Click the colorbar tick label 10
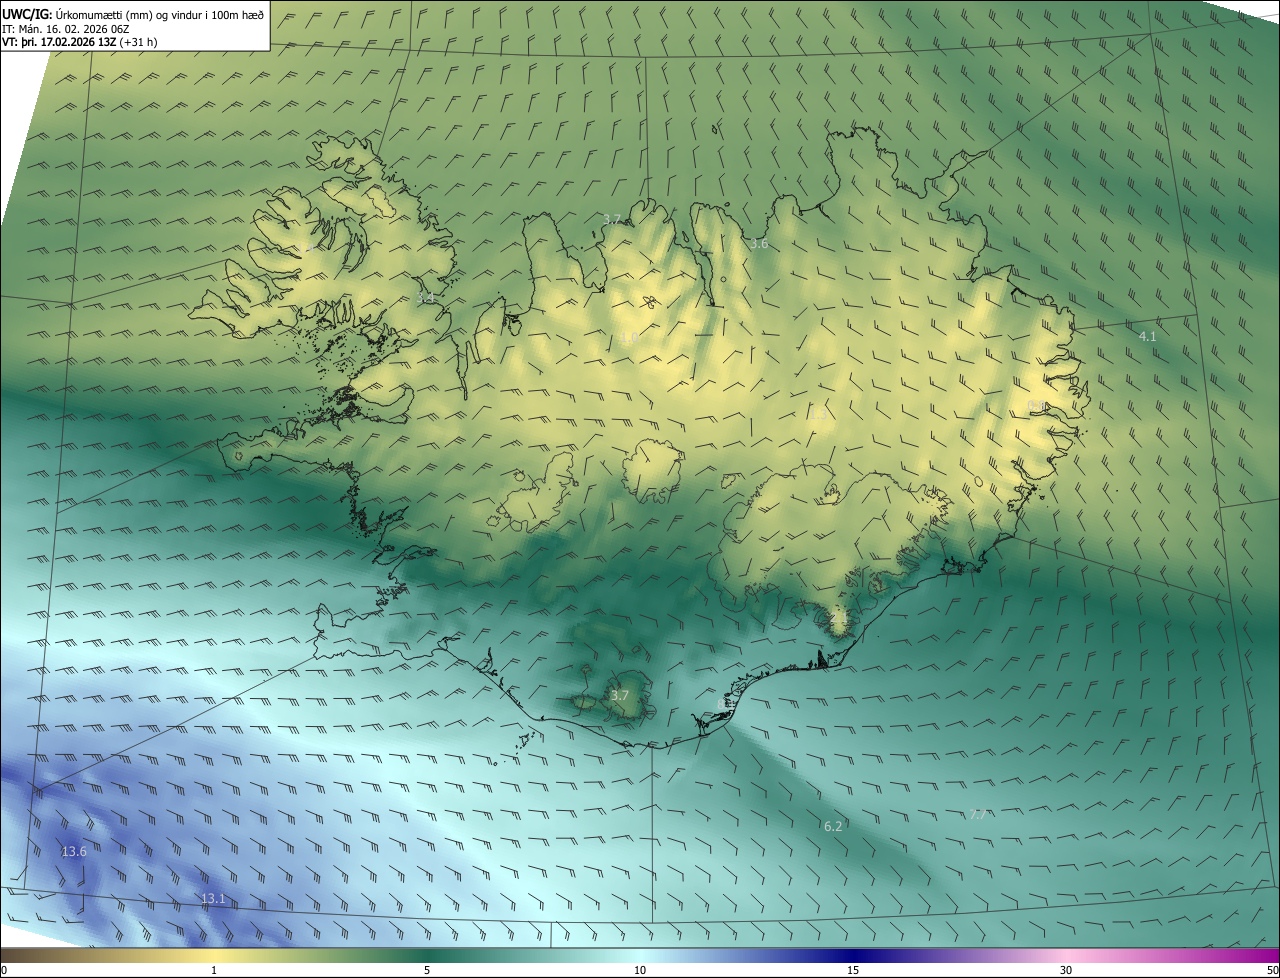This screenshot has width=1280, height=978. click(640, 970)
